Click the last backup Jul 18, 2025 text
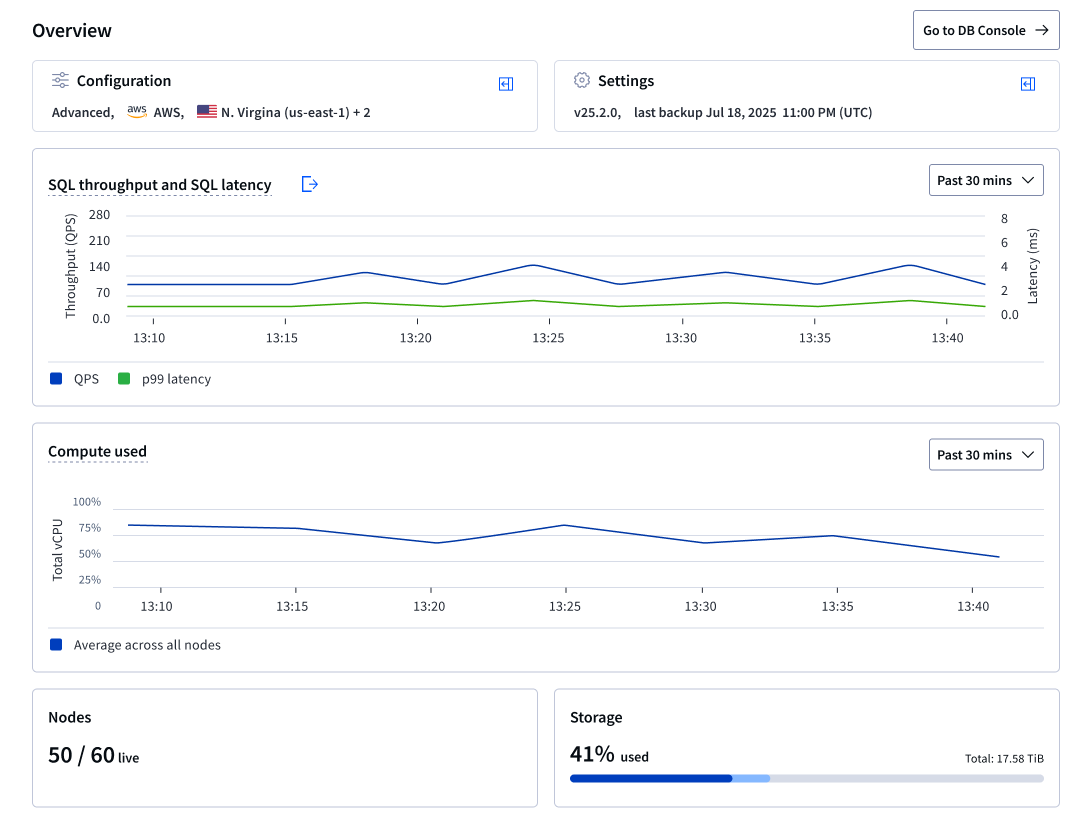 click(x=753, y=113)
